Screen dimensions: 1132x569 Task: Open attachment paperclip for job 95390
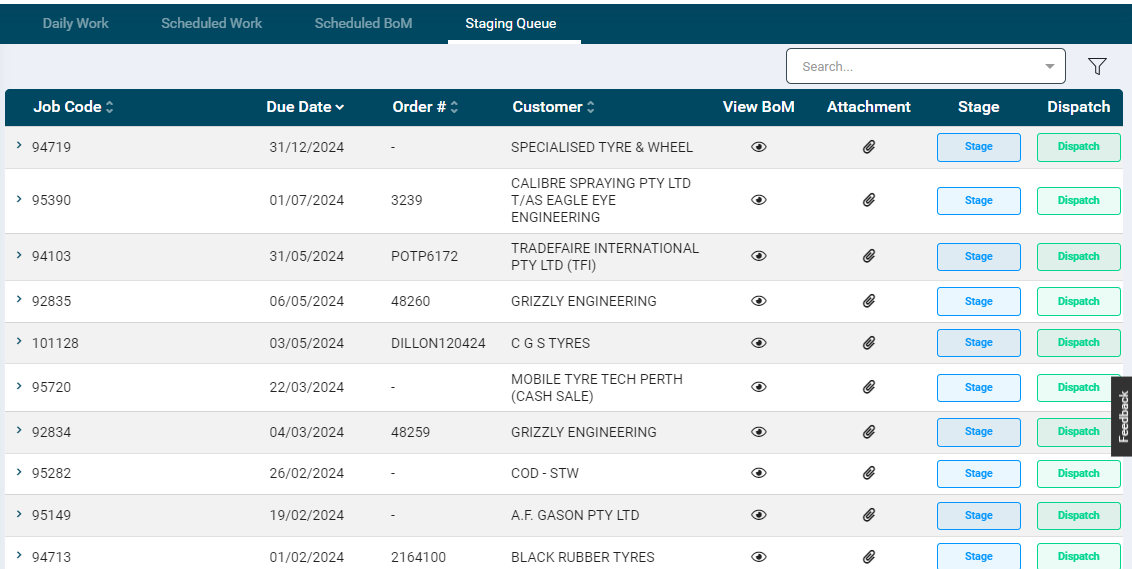869,200
